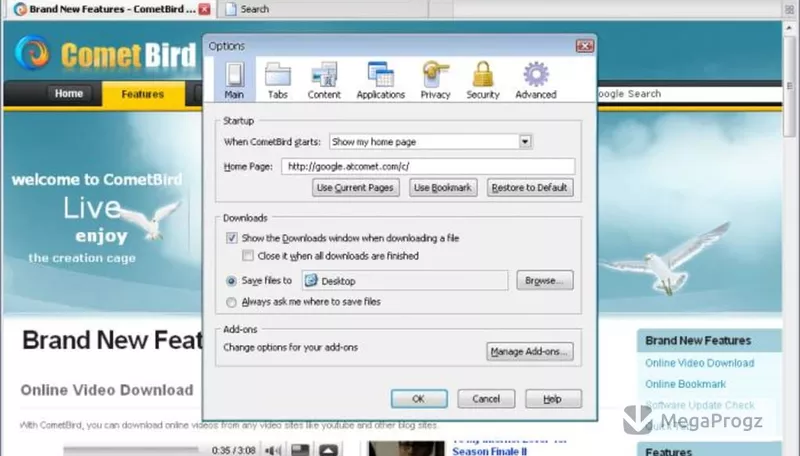
Task: Close the Options dialog with the X
Action: point(585,46)
